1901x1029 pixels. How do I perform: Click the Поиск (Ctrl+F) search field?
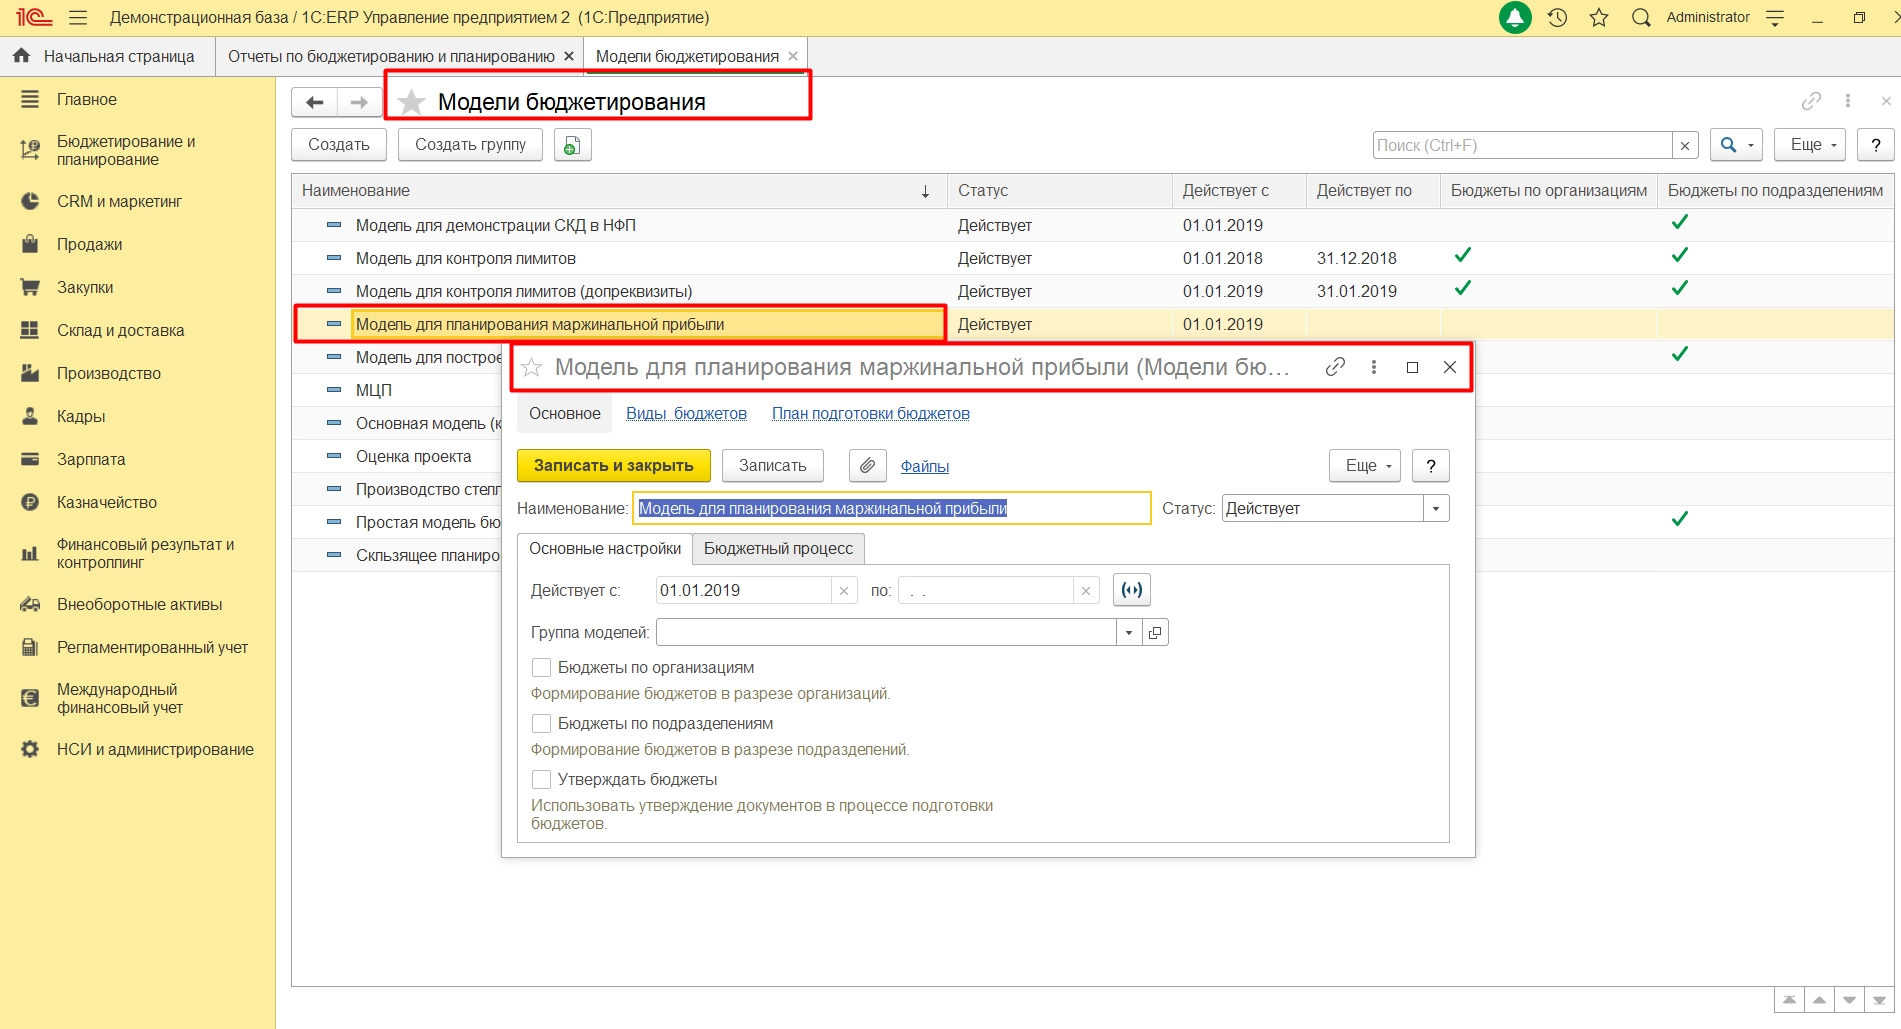tap(1520, 146)
